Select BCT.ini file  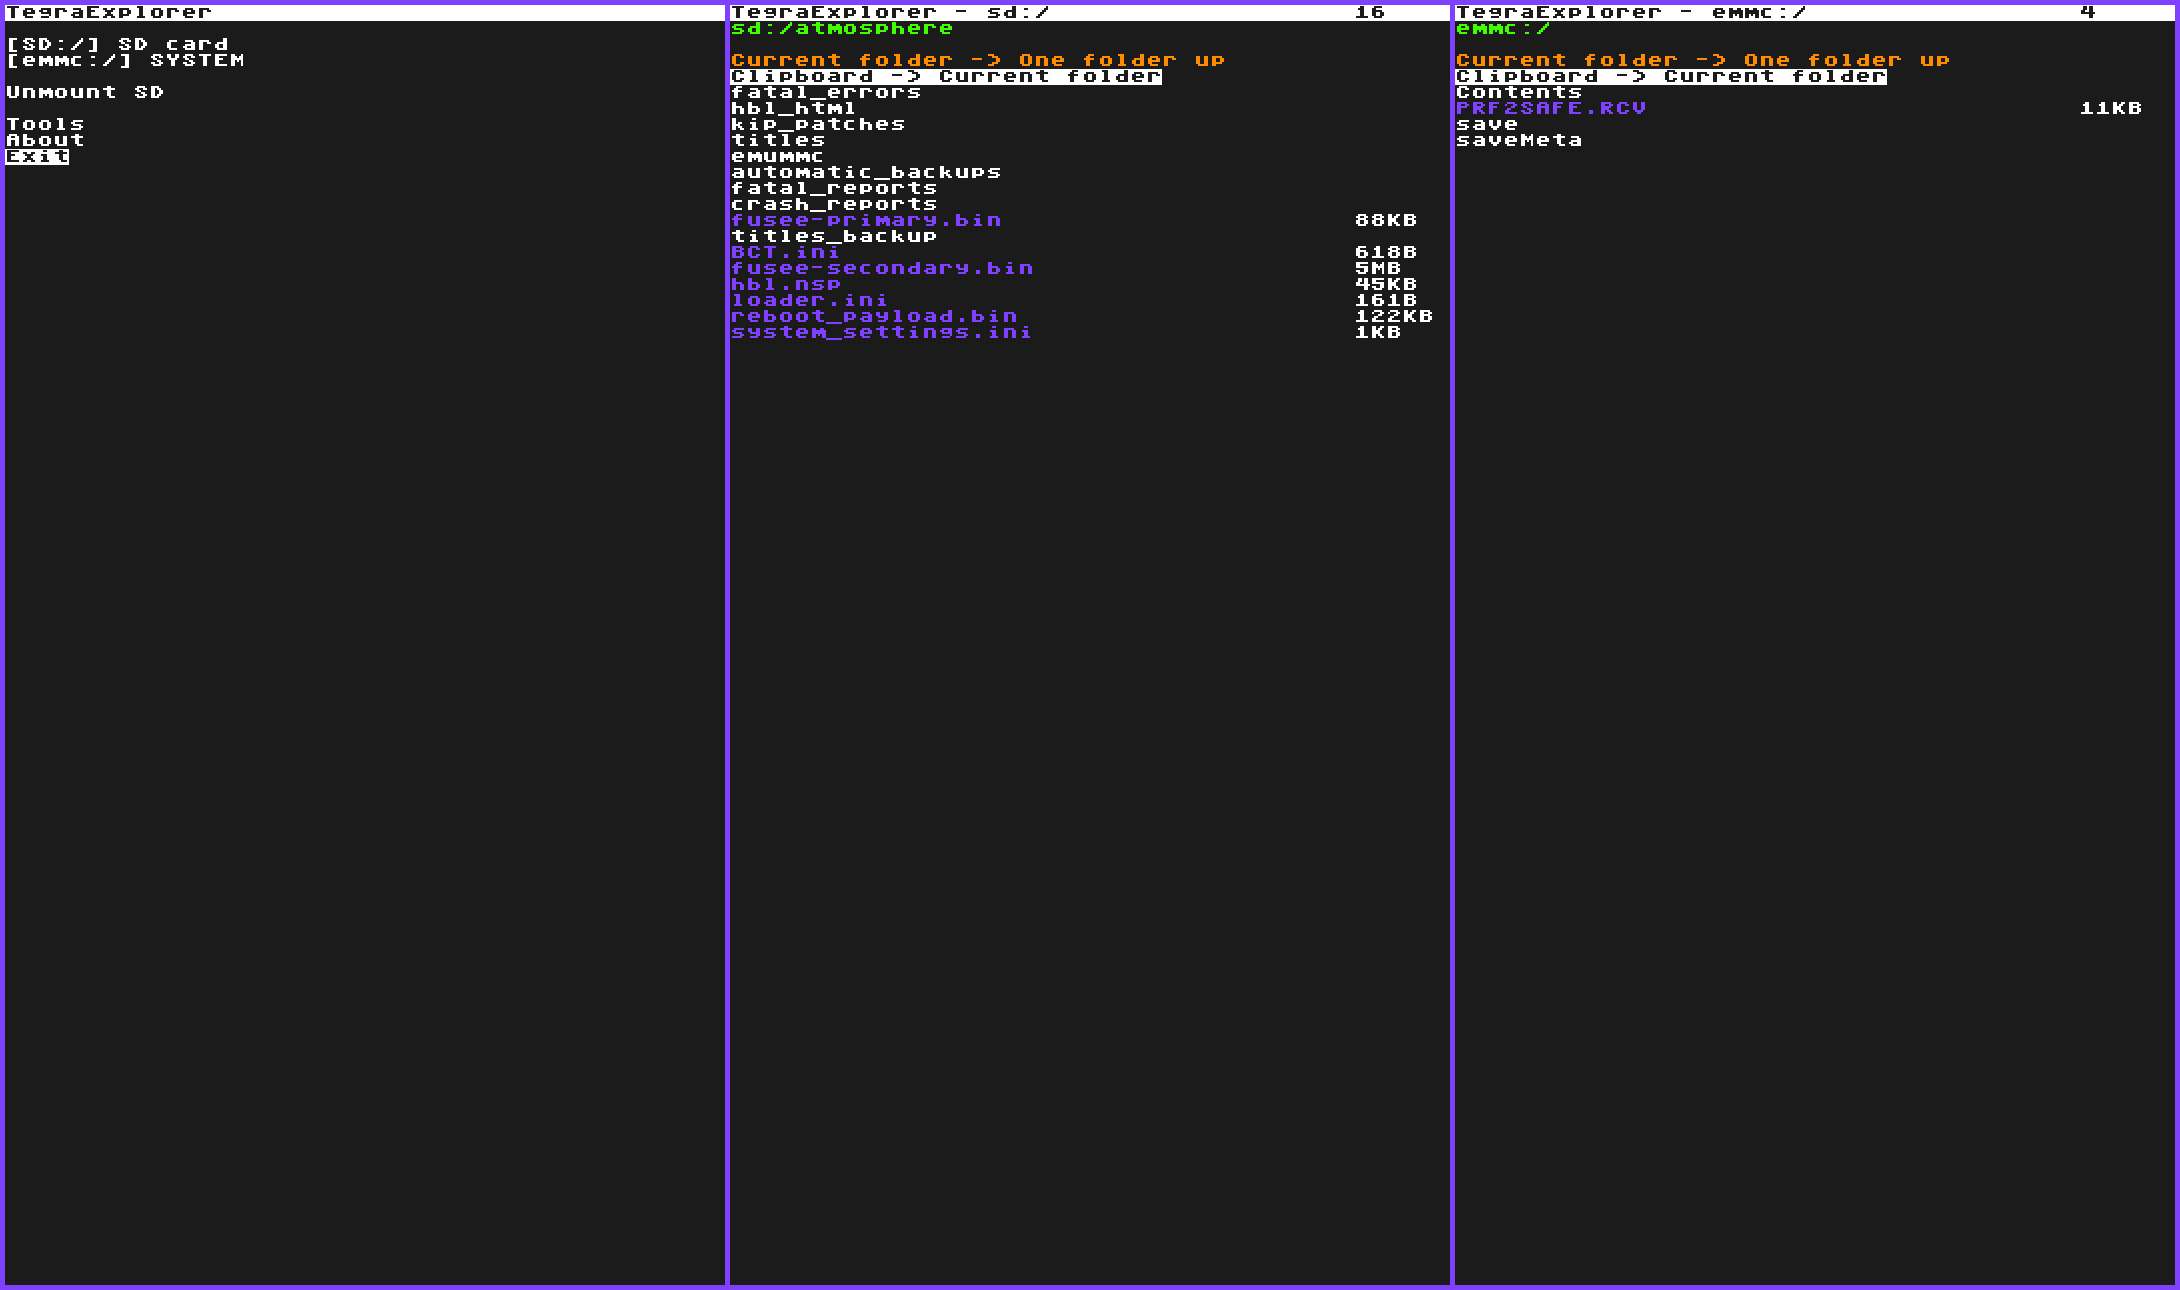pos(784,251)
